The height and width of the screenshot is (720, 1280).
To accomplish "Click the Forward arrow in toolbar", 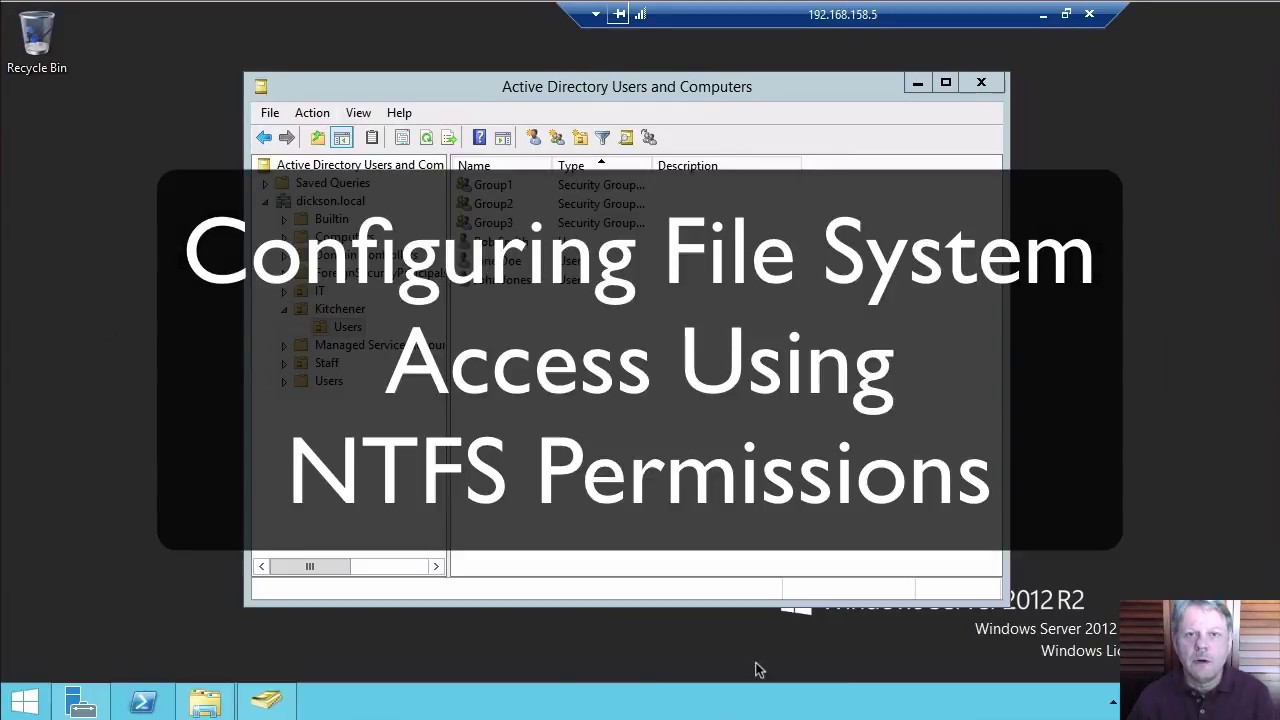I will point(287,138).
